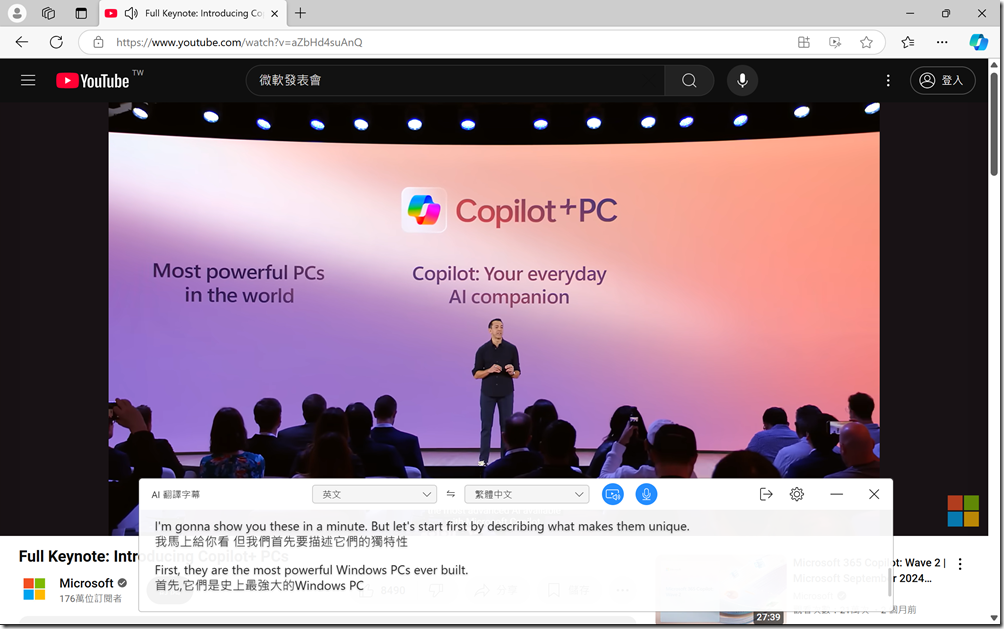Select the 'First, they are the most powerful' subtitle line
Image resolution: width=1004 pixels, height=629 pixels.
[x=311, y=570]
